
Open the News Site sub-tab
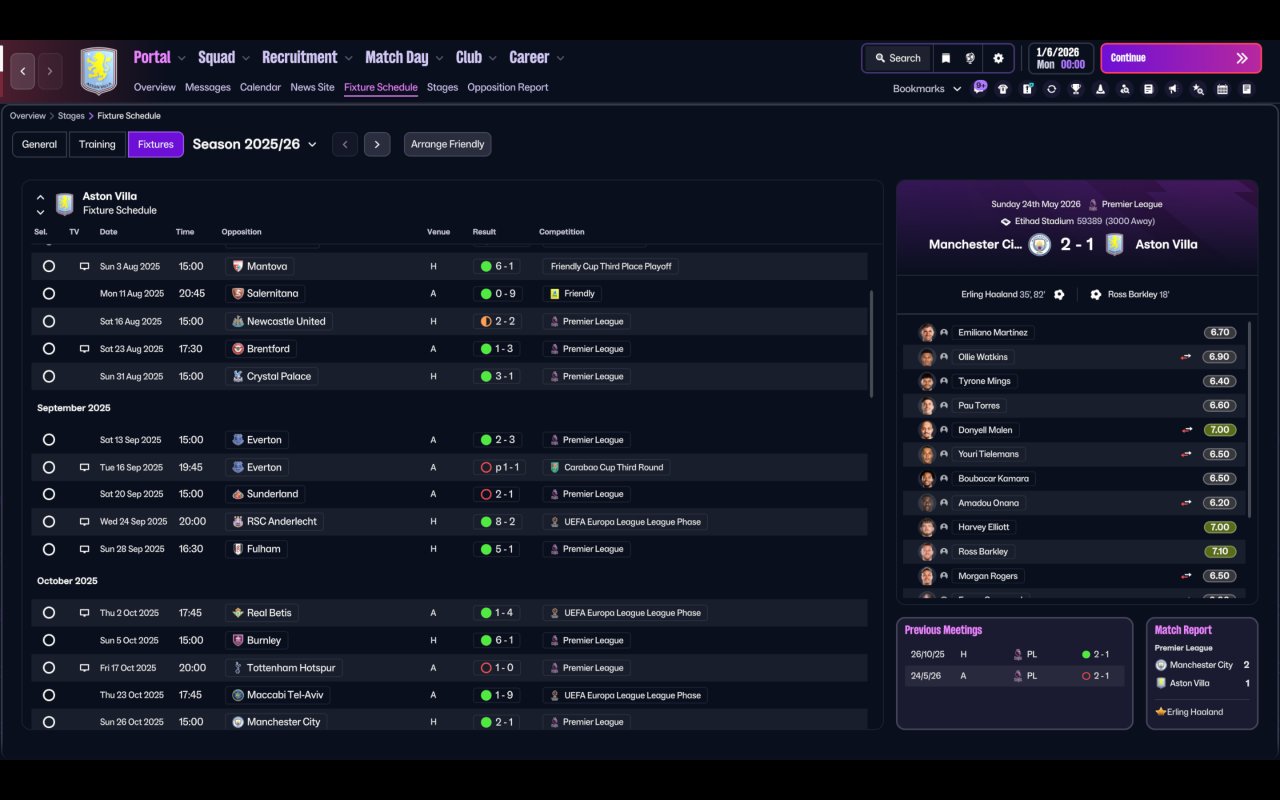(x=312, y=87)
